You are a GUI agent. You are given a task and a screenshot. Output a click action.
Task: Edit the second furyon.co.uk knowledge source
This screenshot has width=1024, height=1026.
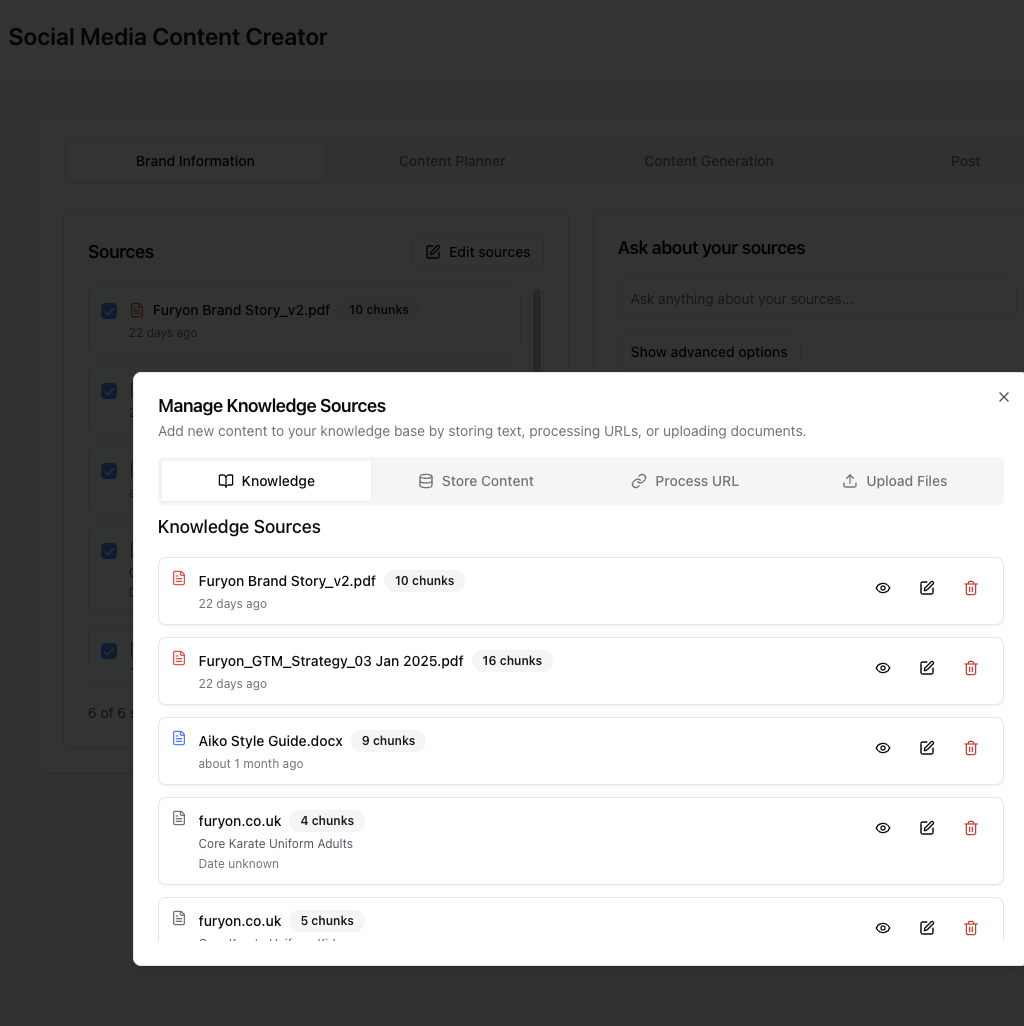(926, 928)
